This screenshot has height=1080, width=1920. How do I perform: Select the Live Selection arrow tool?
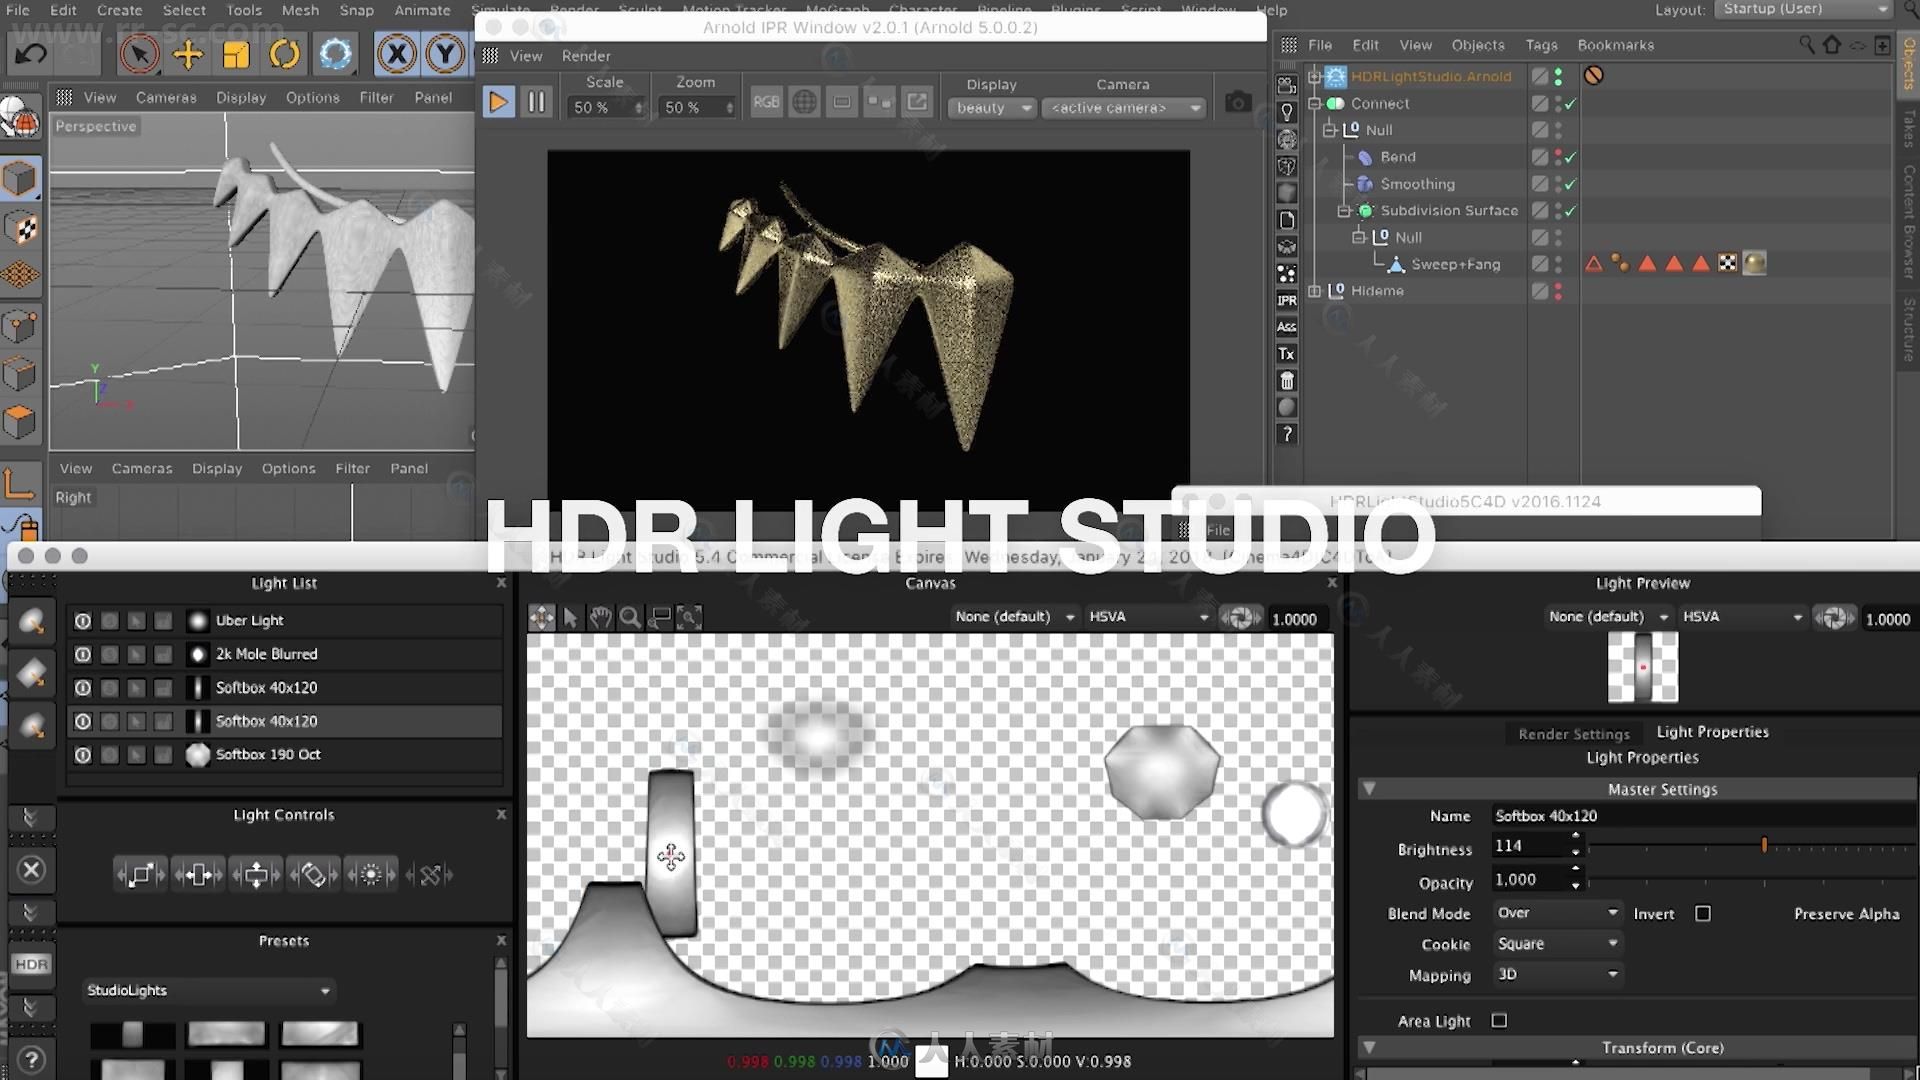click(139, 54)
